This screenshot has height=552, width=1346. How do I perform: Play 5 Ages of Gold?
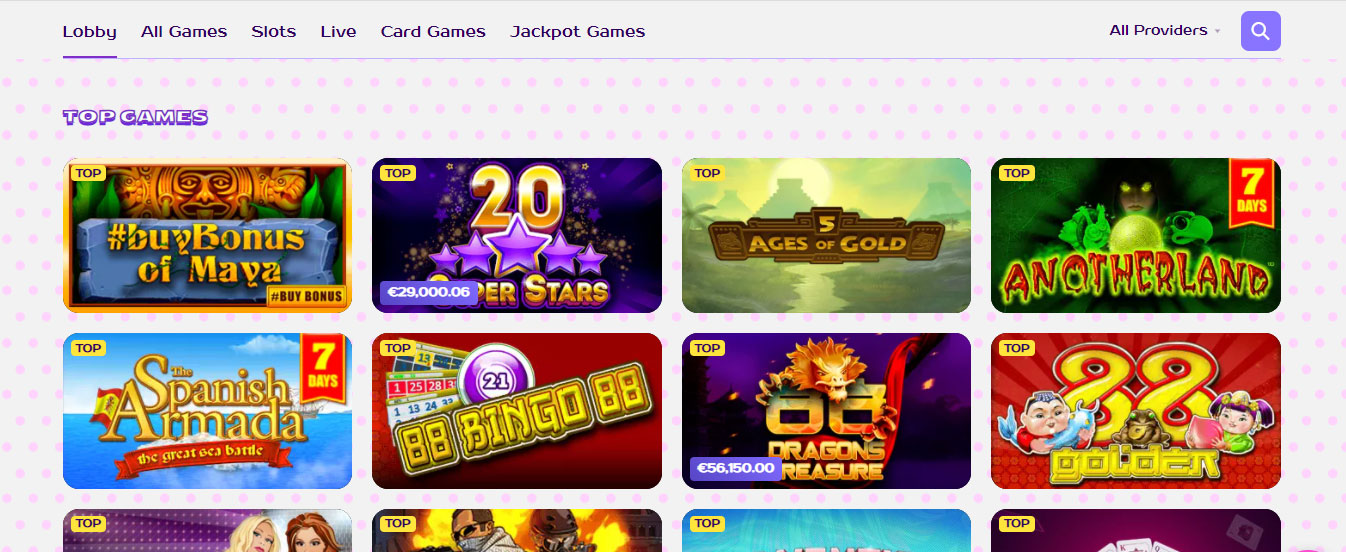tap(826, 235)
